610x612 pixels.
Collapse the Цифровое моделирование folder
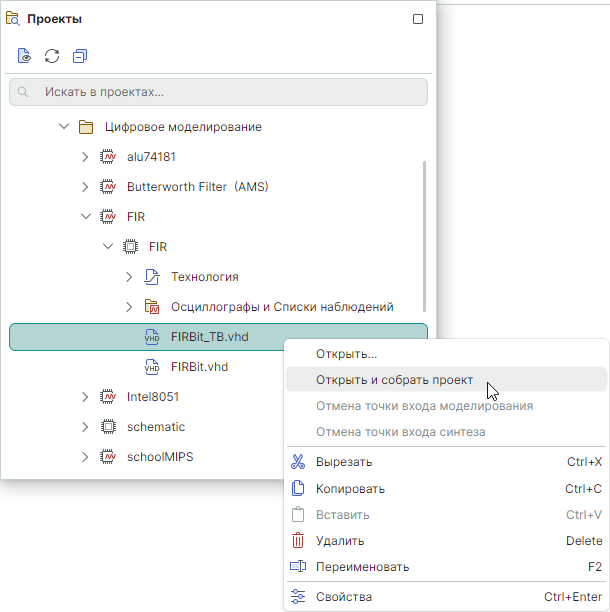click(x=64, y=127)
